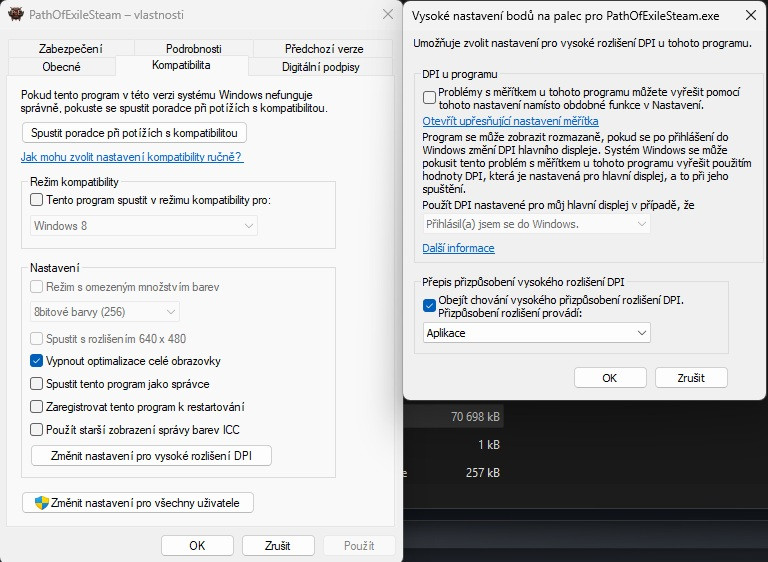Expand the Aplikace scaling dropdown

click(x=536, y=333)
